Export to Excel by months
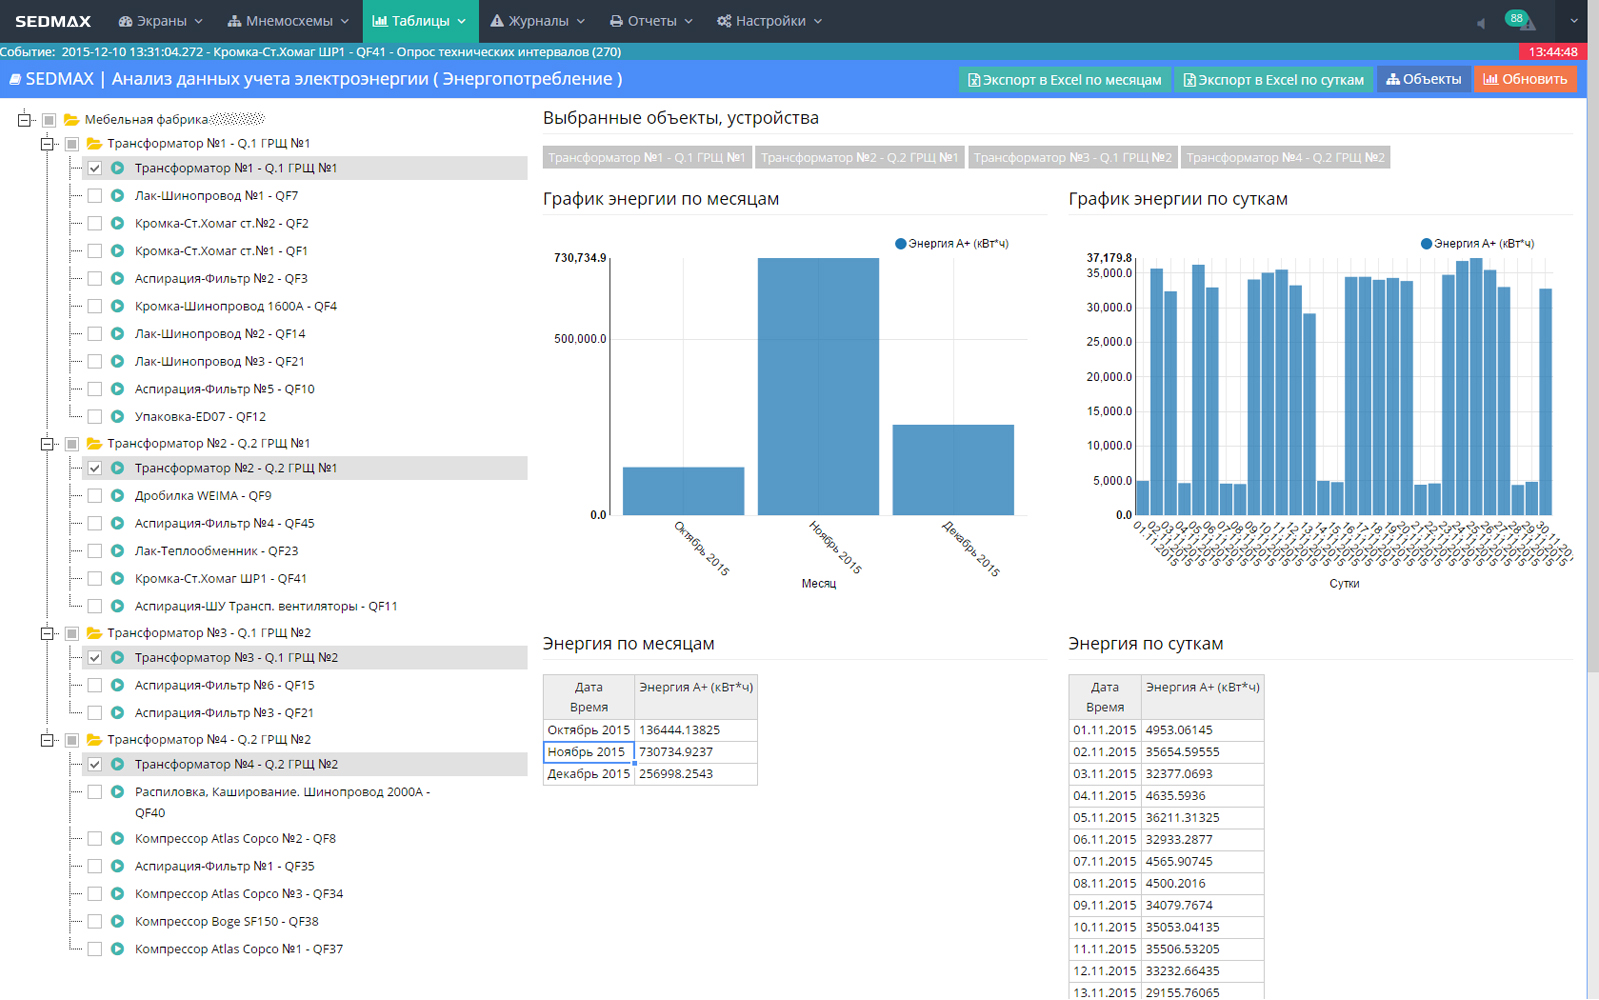The width and height of the screenshot is (1599, 1000). (x=1064, y=80)
